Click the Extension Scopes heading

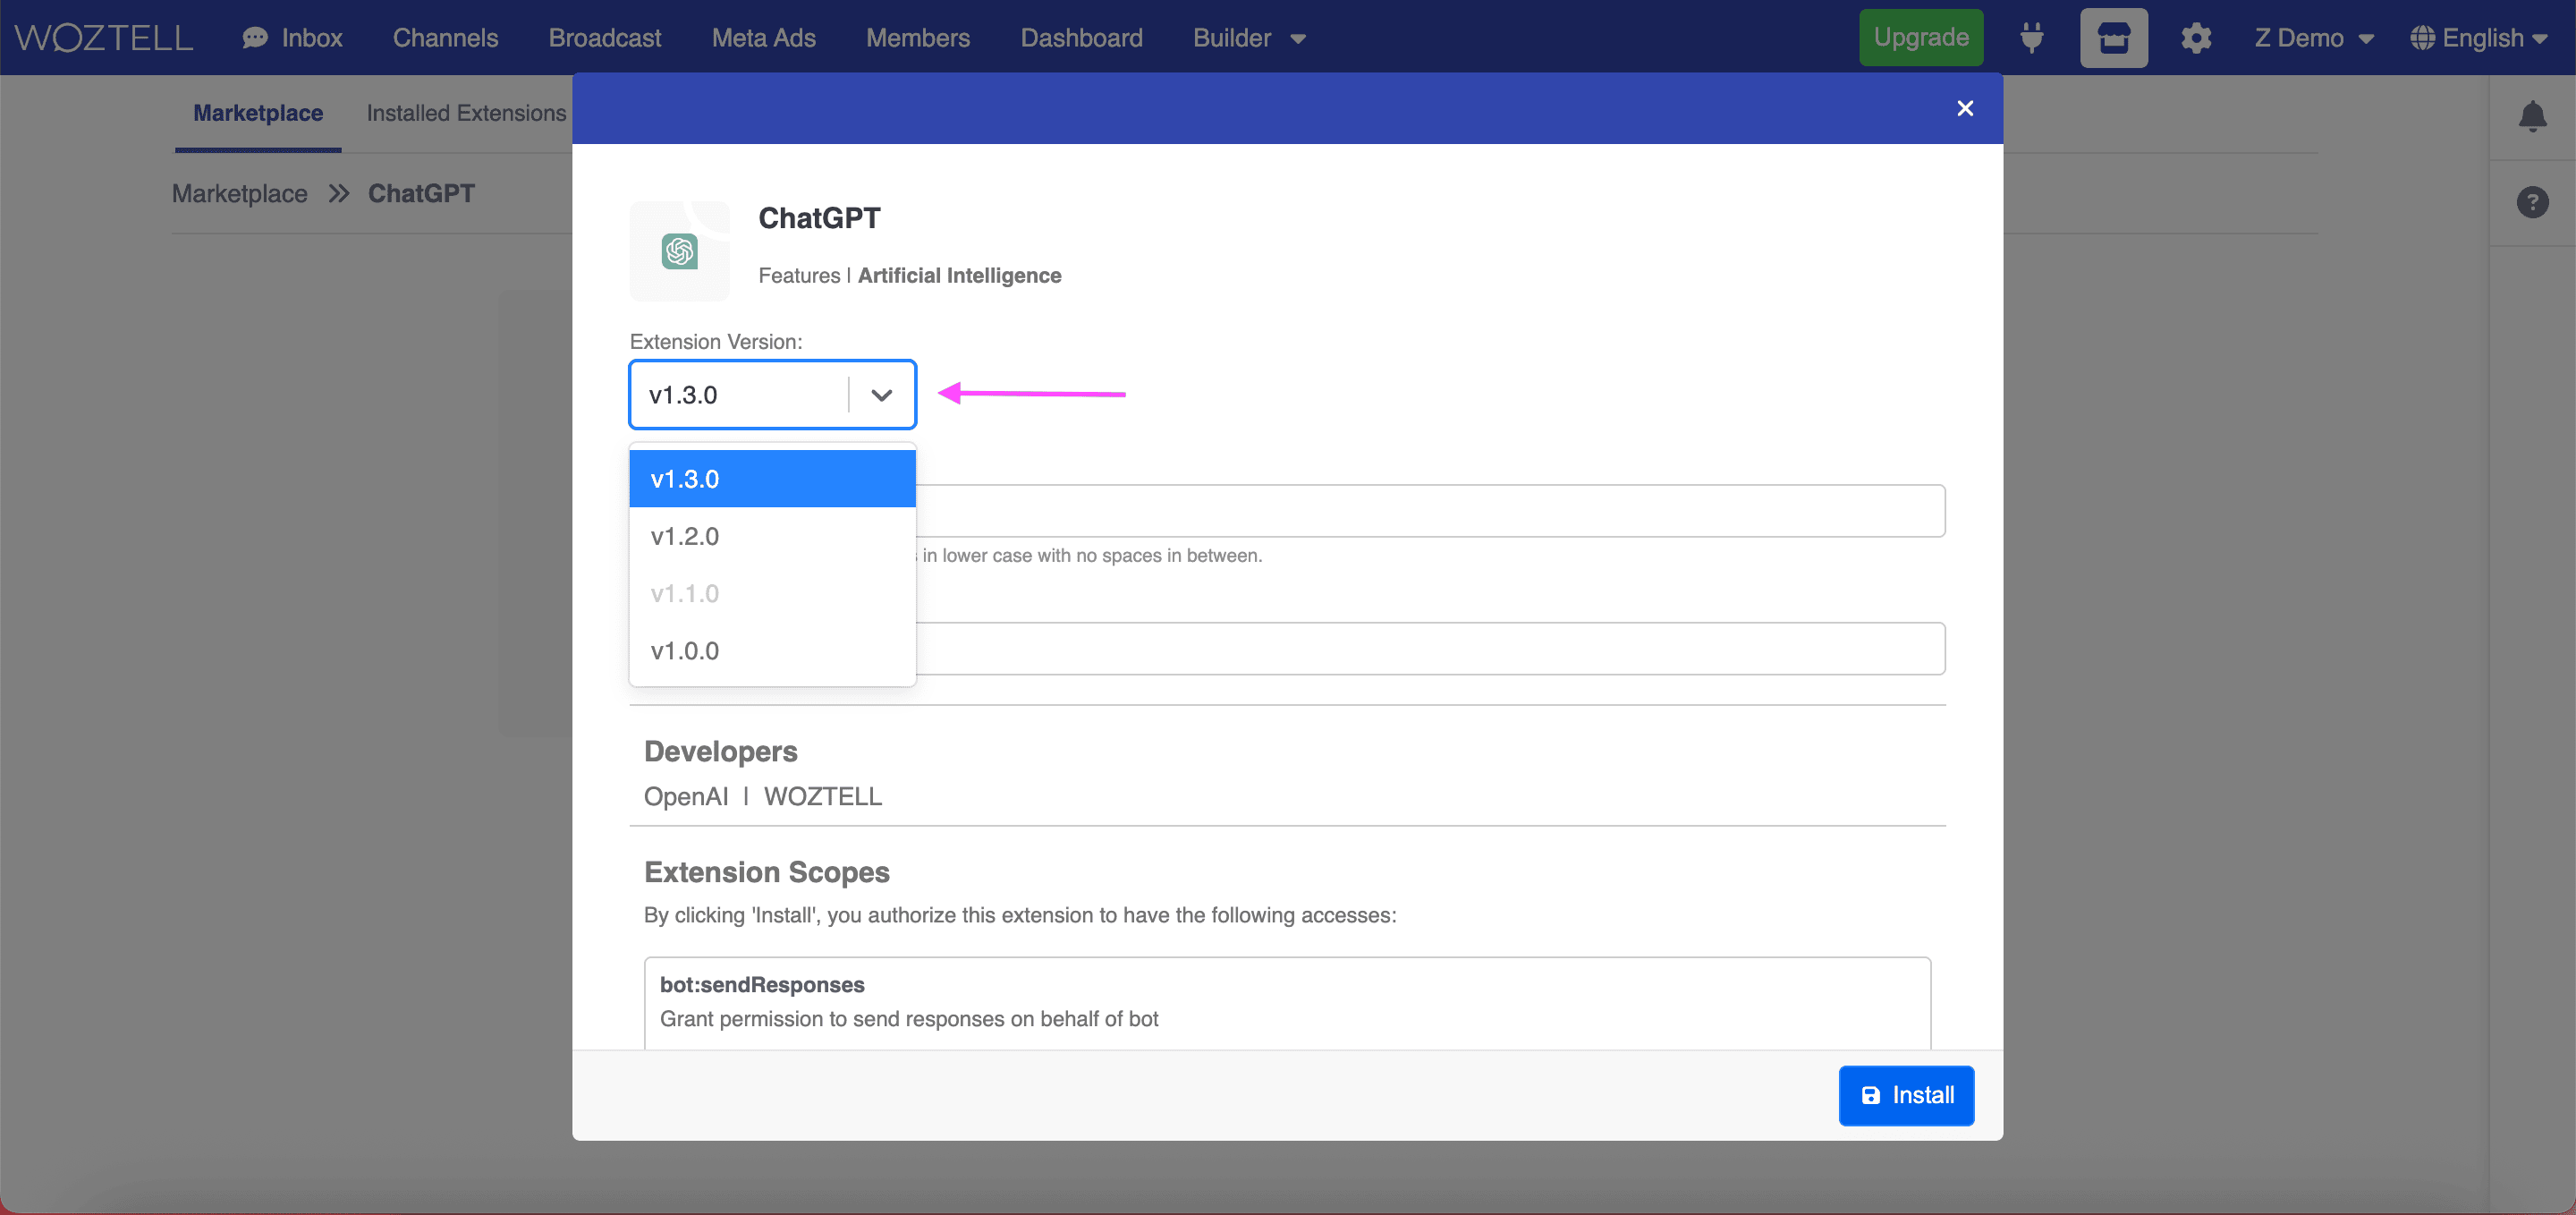[x=766, y=872]
